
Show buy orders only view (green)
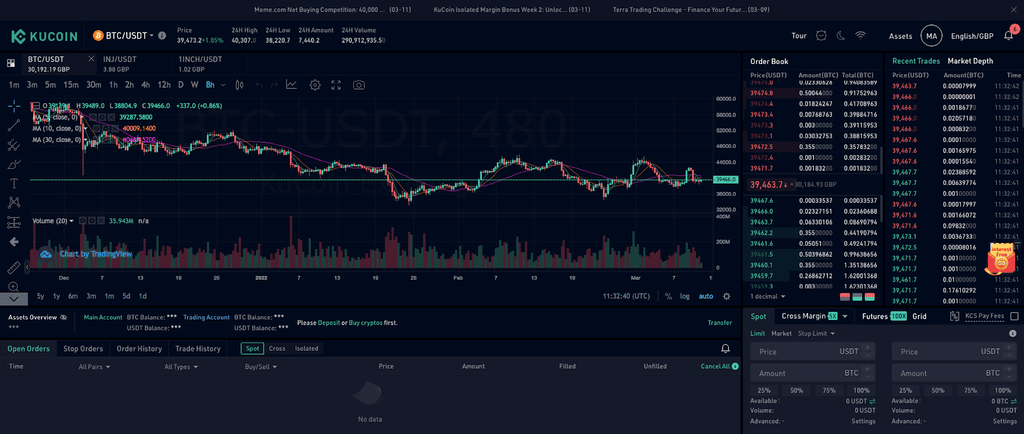click(857, 296)
